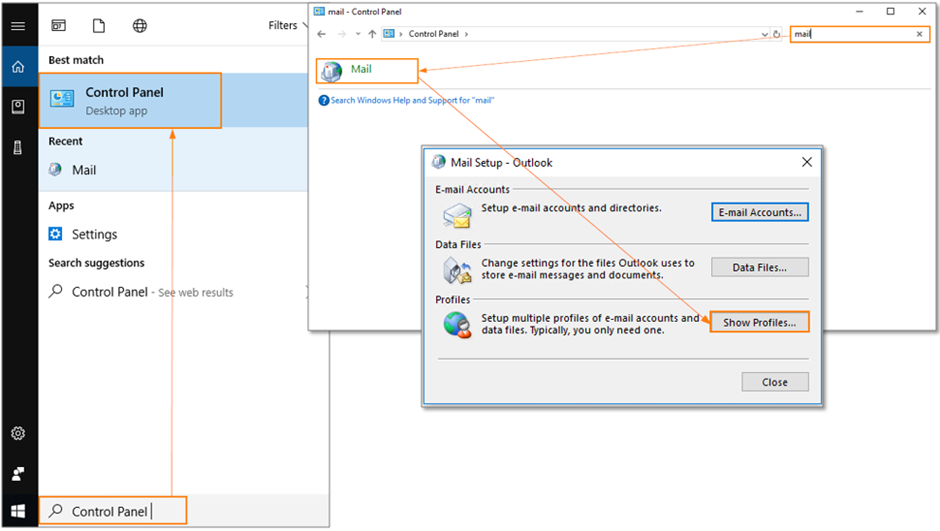This screenshot has width=940, height=531.
Task: Open Mail from Recent list
Action: point(84,170)
